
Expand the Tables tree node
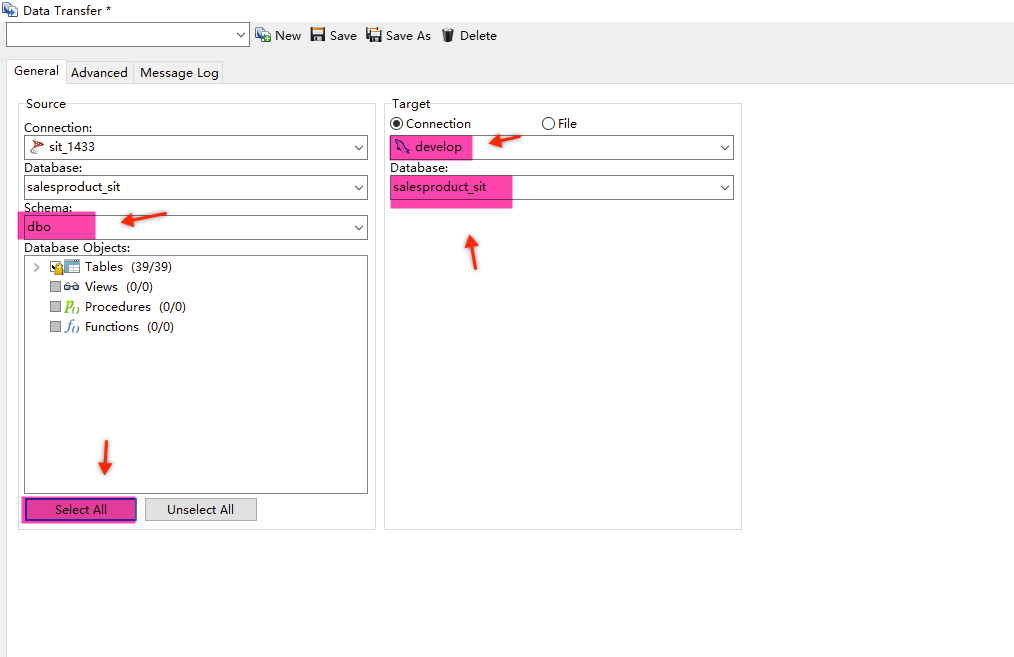click(x=37, y=267)
